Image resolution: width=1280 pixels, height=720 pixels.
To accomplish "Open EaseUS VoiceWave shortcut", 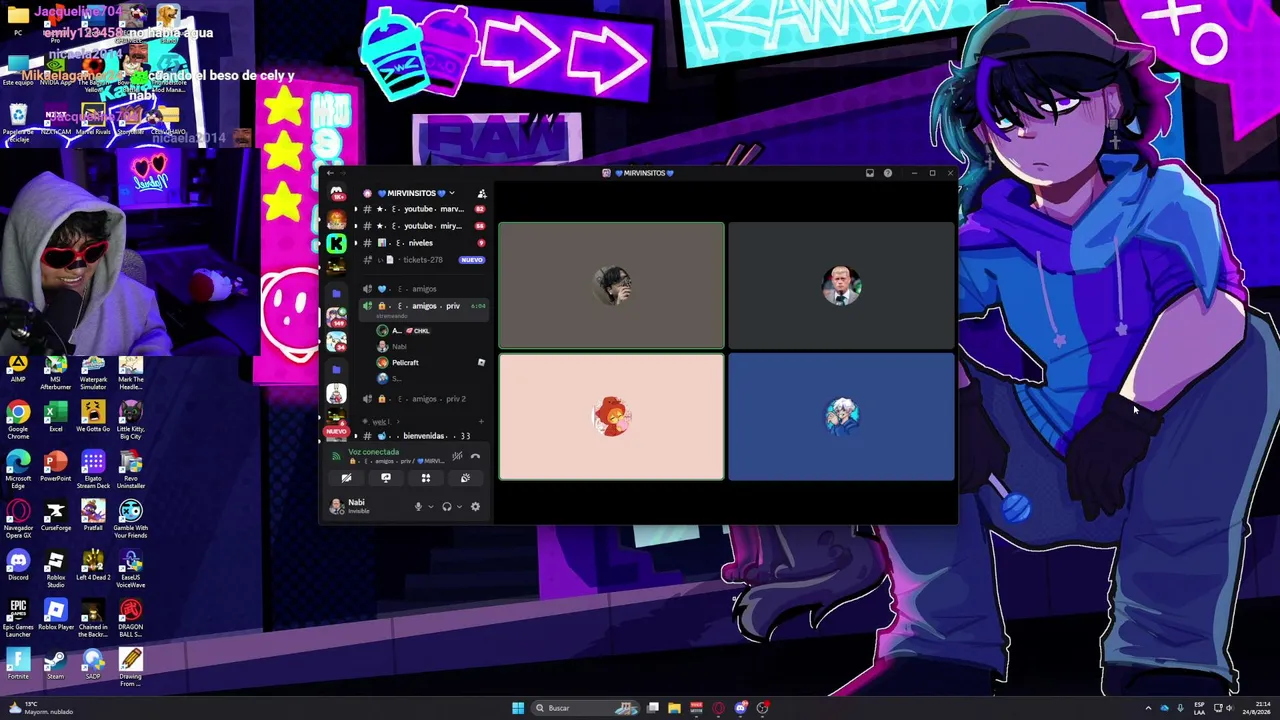I will tap(130, 570).
